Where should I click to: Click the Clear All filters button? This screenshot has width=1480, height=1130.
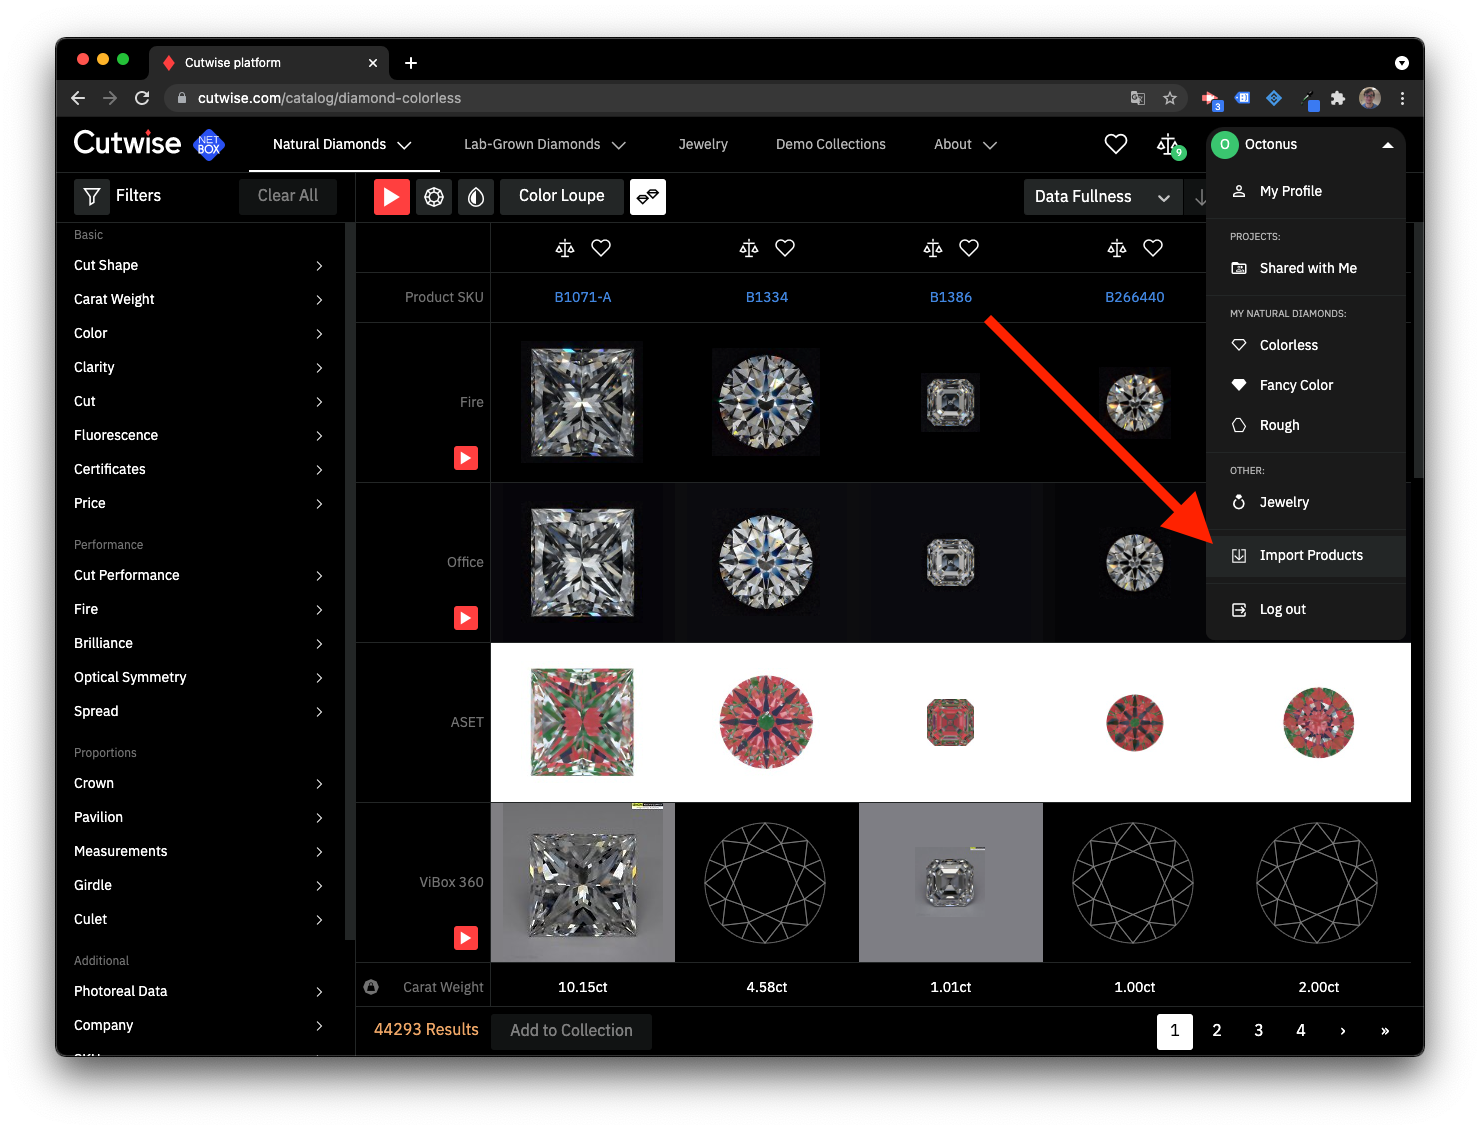288,196
